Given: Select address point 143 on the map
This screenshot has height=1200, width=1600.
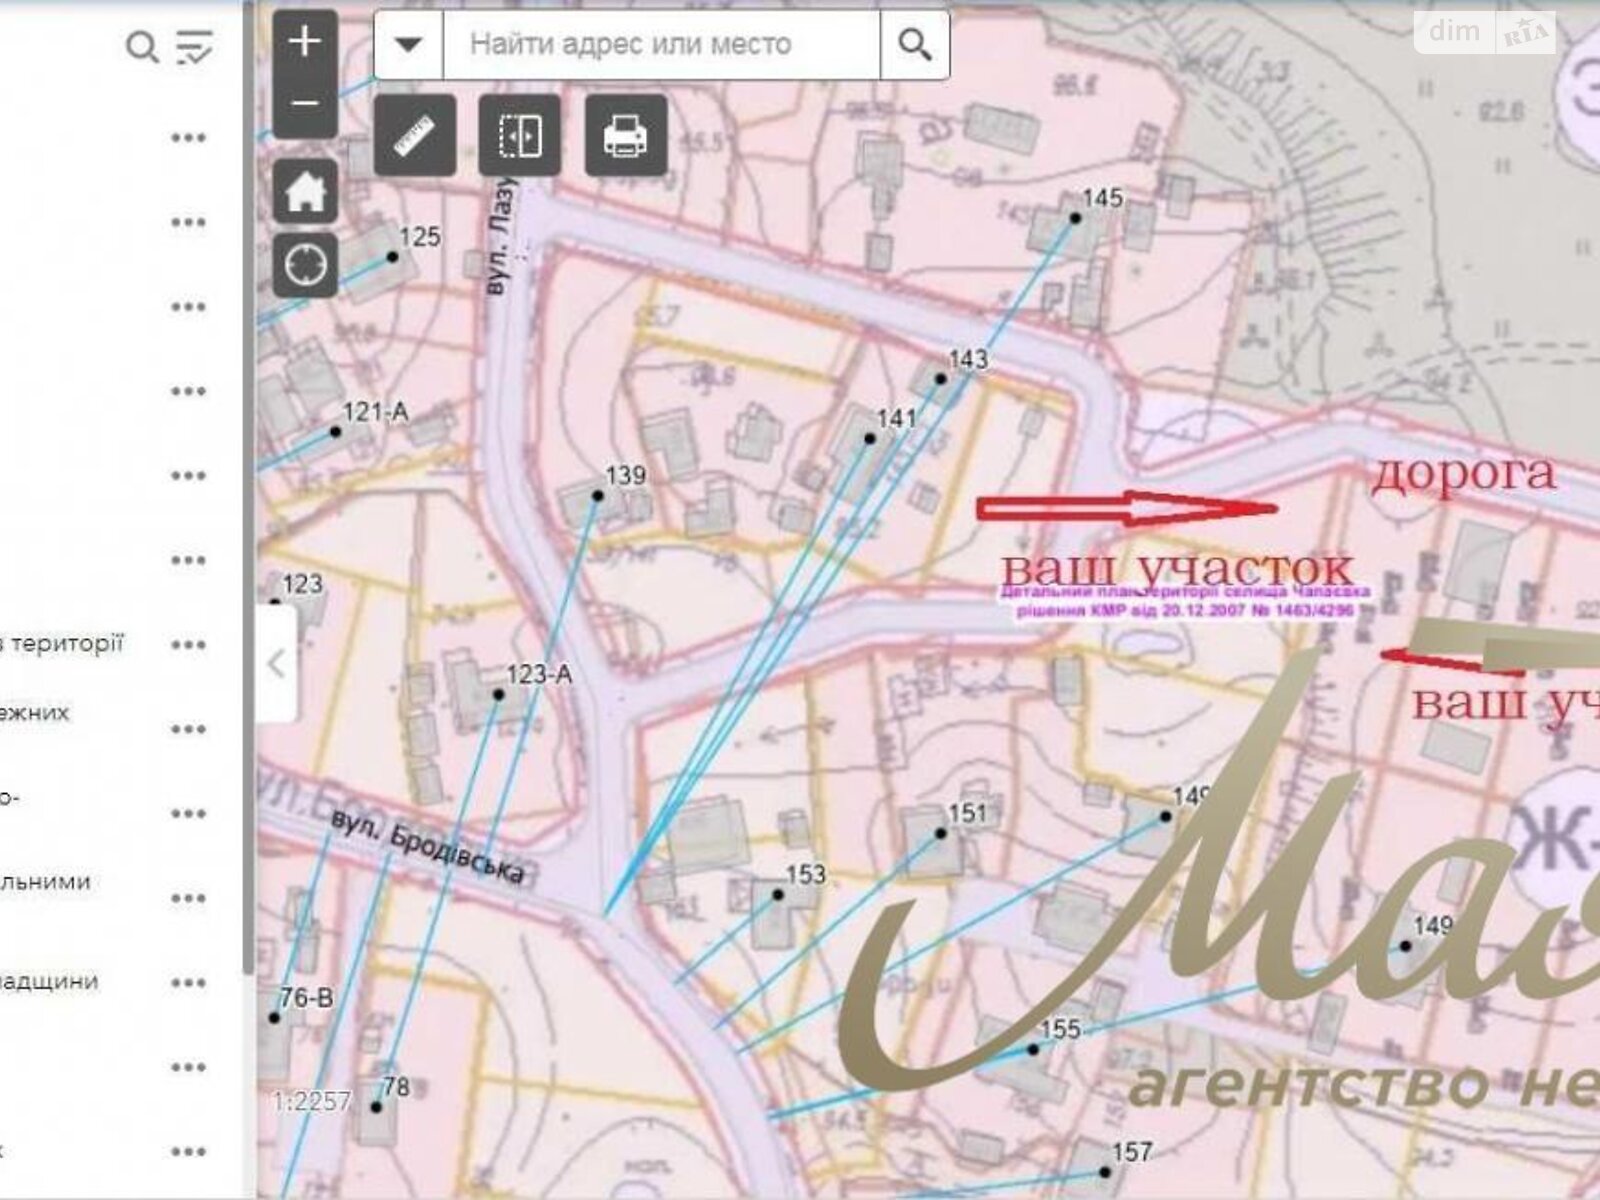Looking at the screenshot, I should 941,379.
